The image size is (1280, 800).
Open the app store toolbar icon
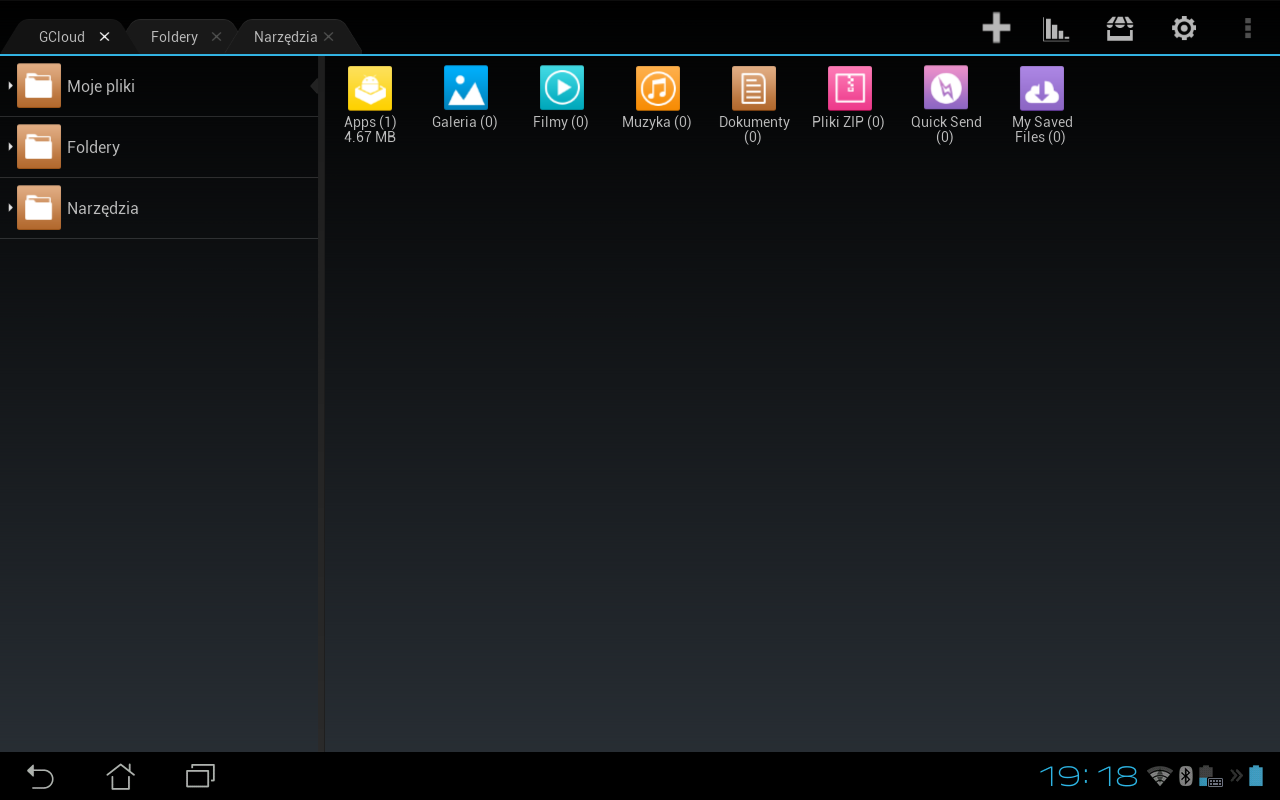pyautogui.click(x=1119, y=28)
